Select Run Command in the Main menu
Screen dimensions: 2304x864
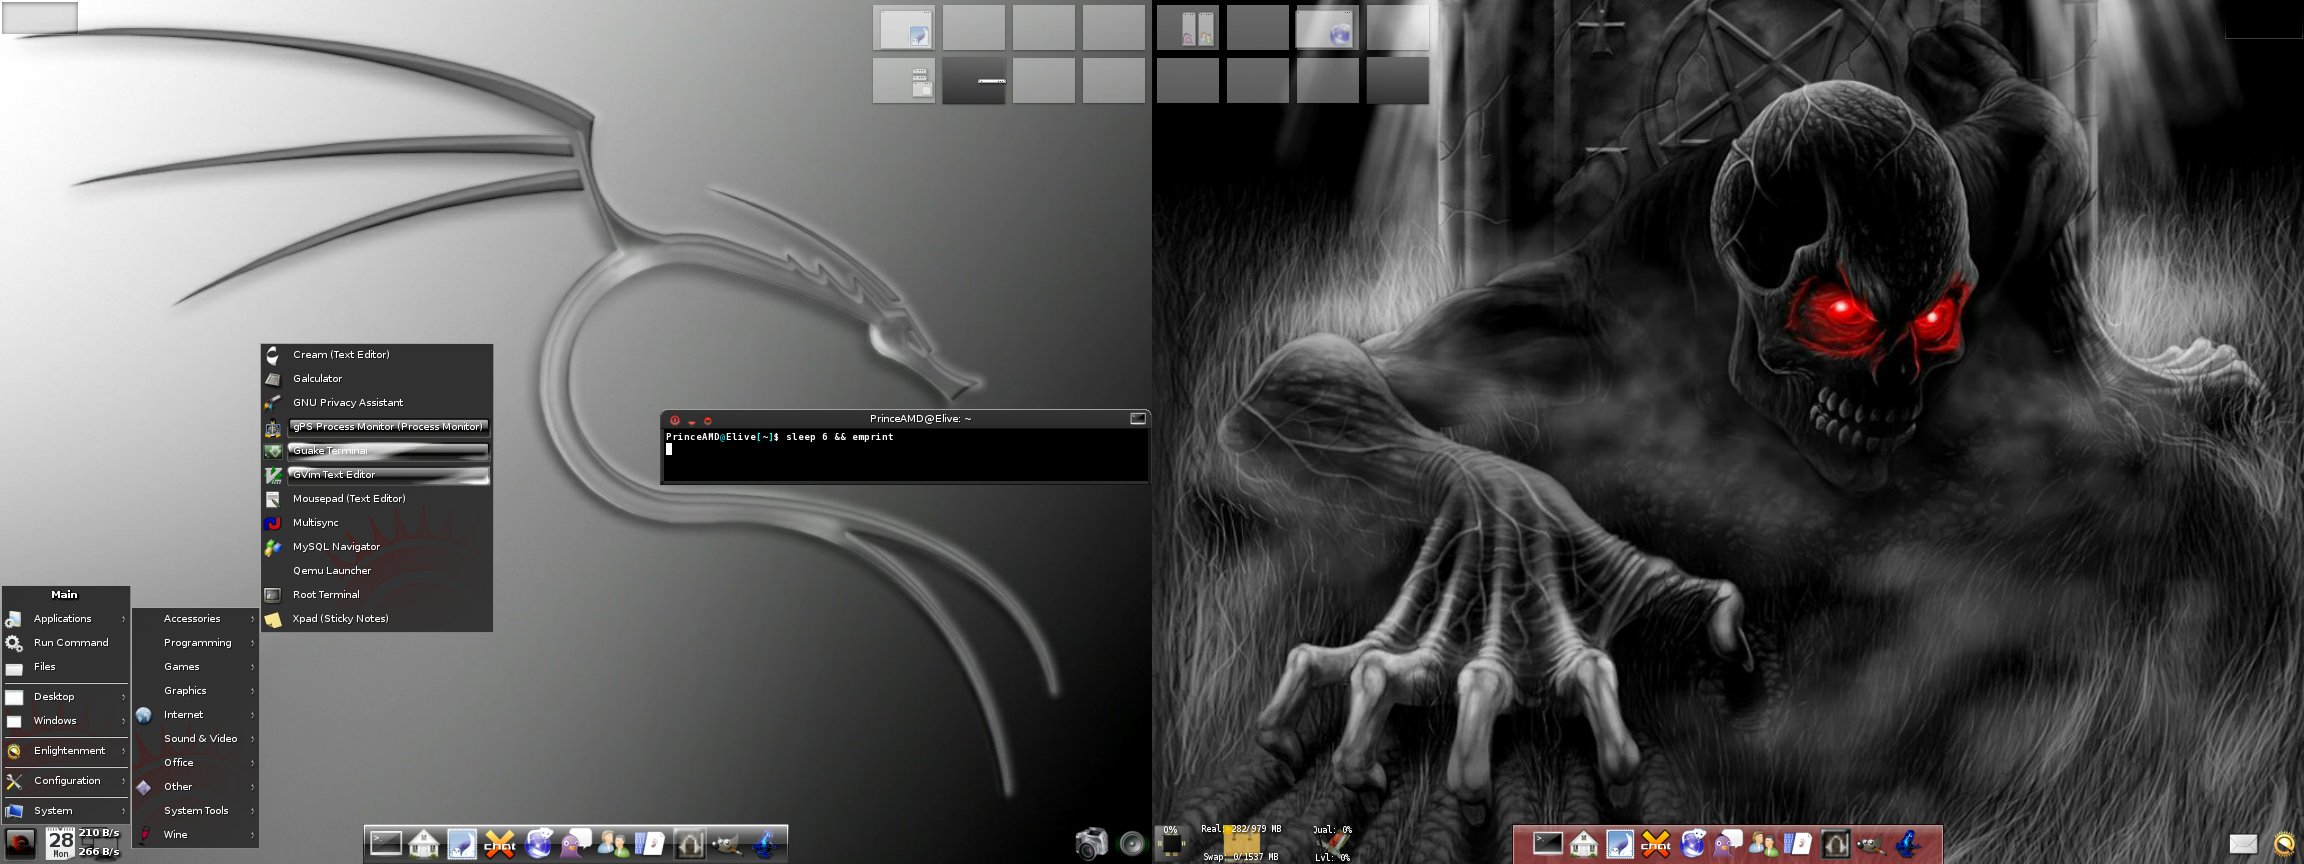click(66, 643)
